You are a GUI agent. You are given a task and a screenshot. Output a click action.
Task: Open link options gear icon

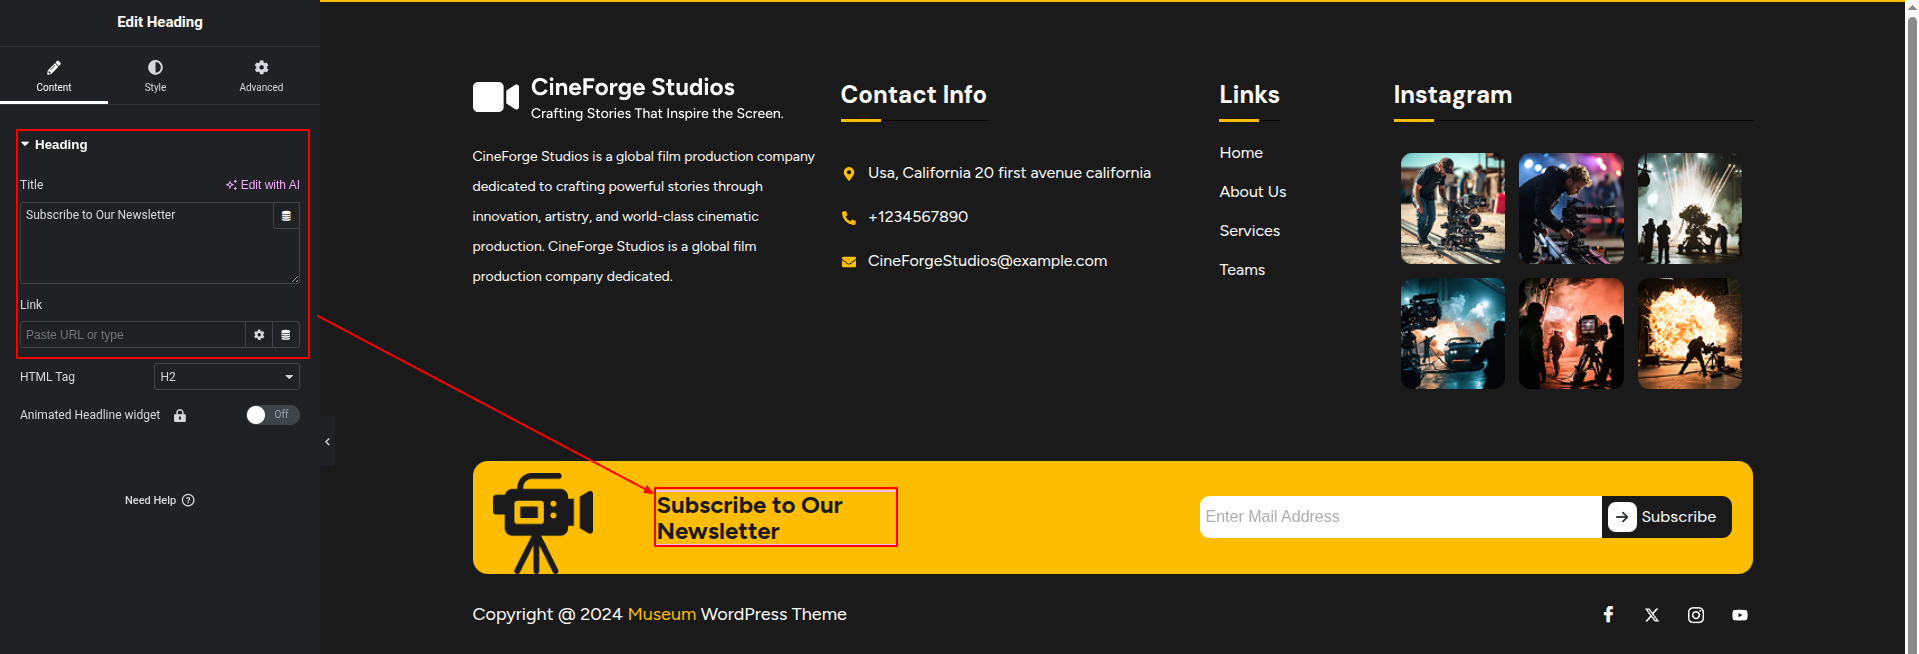[259, 335]
